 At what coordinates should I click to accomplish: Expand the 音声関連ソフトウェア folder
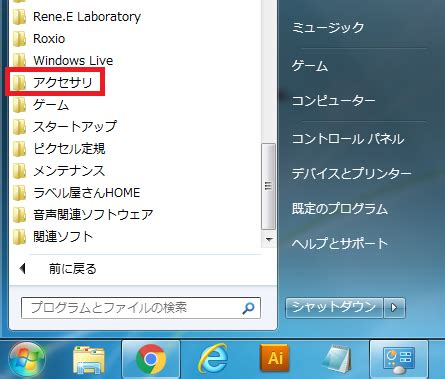tap(93, 215)
